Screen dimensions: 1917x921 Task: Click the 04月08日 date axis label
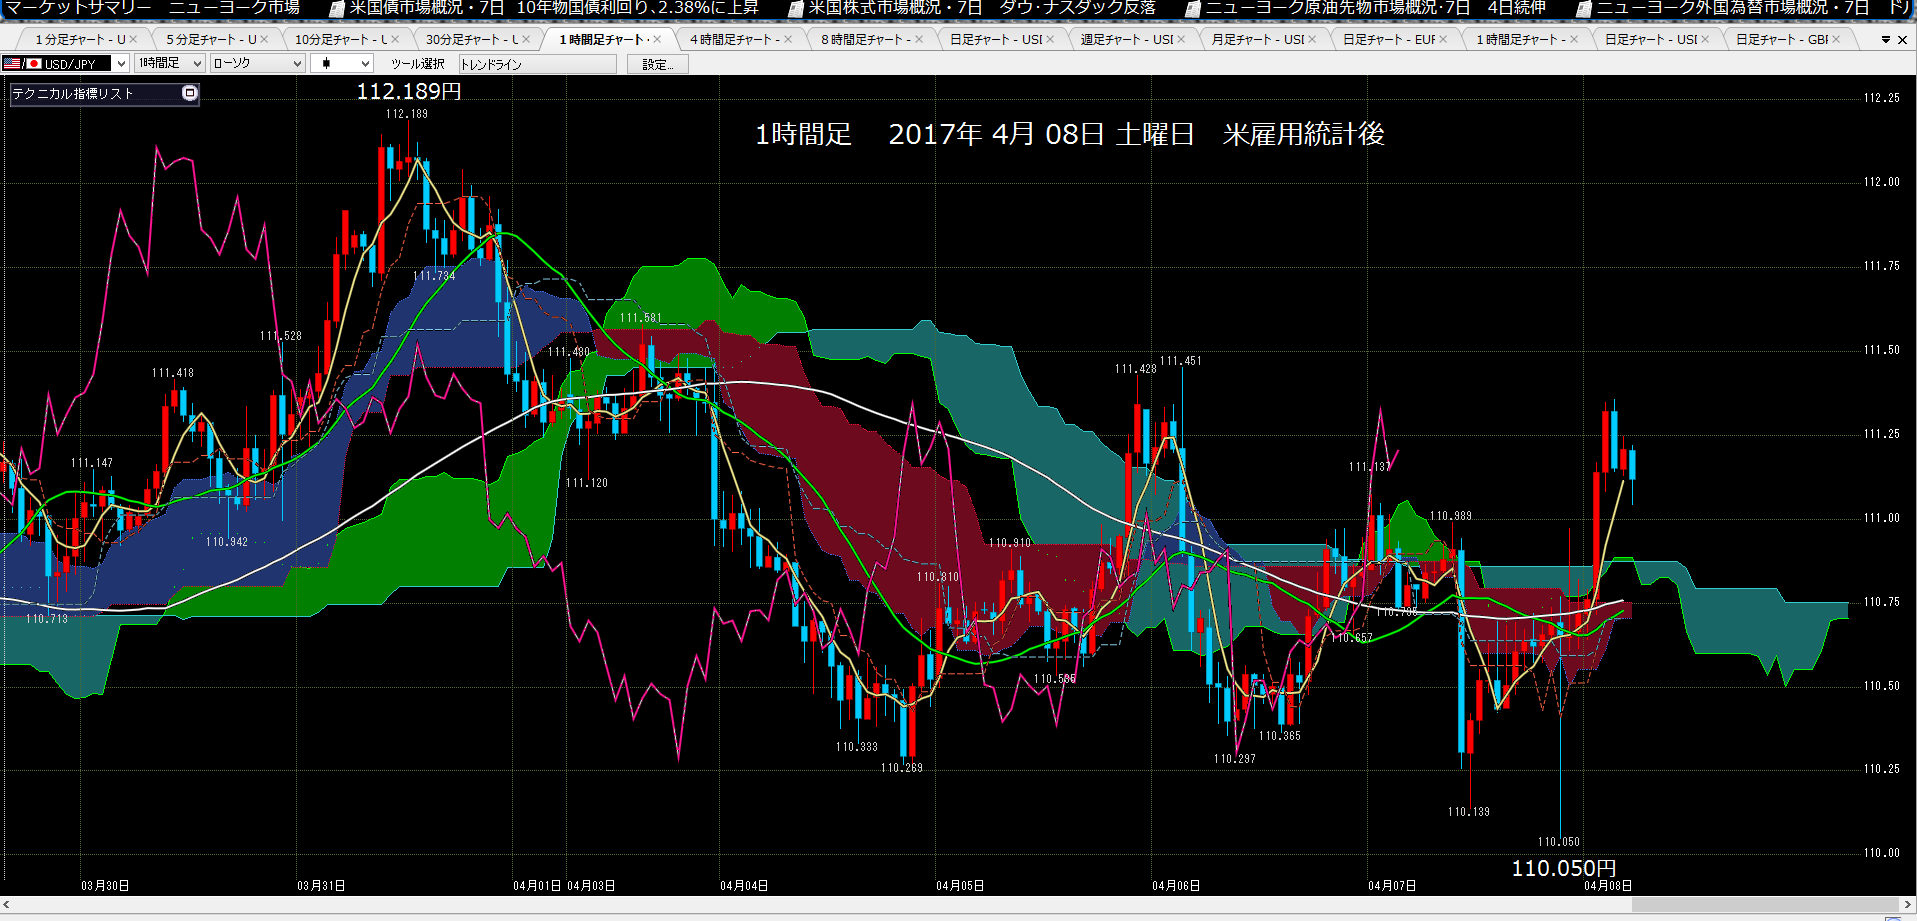tap(1608, 886)
